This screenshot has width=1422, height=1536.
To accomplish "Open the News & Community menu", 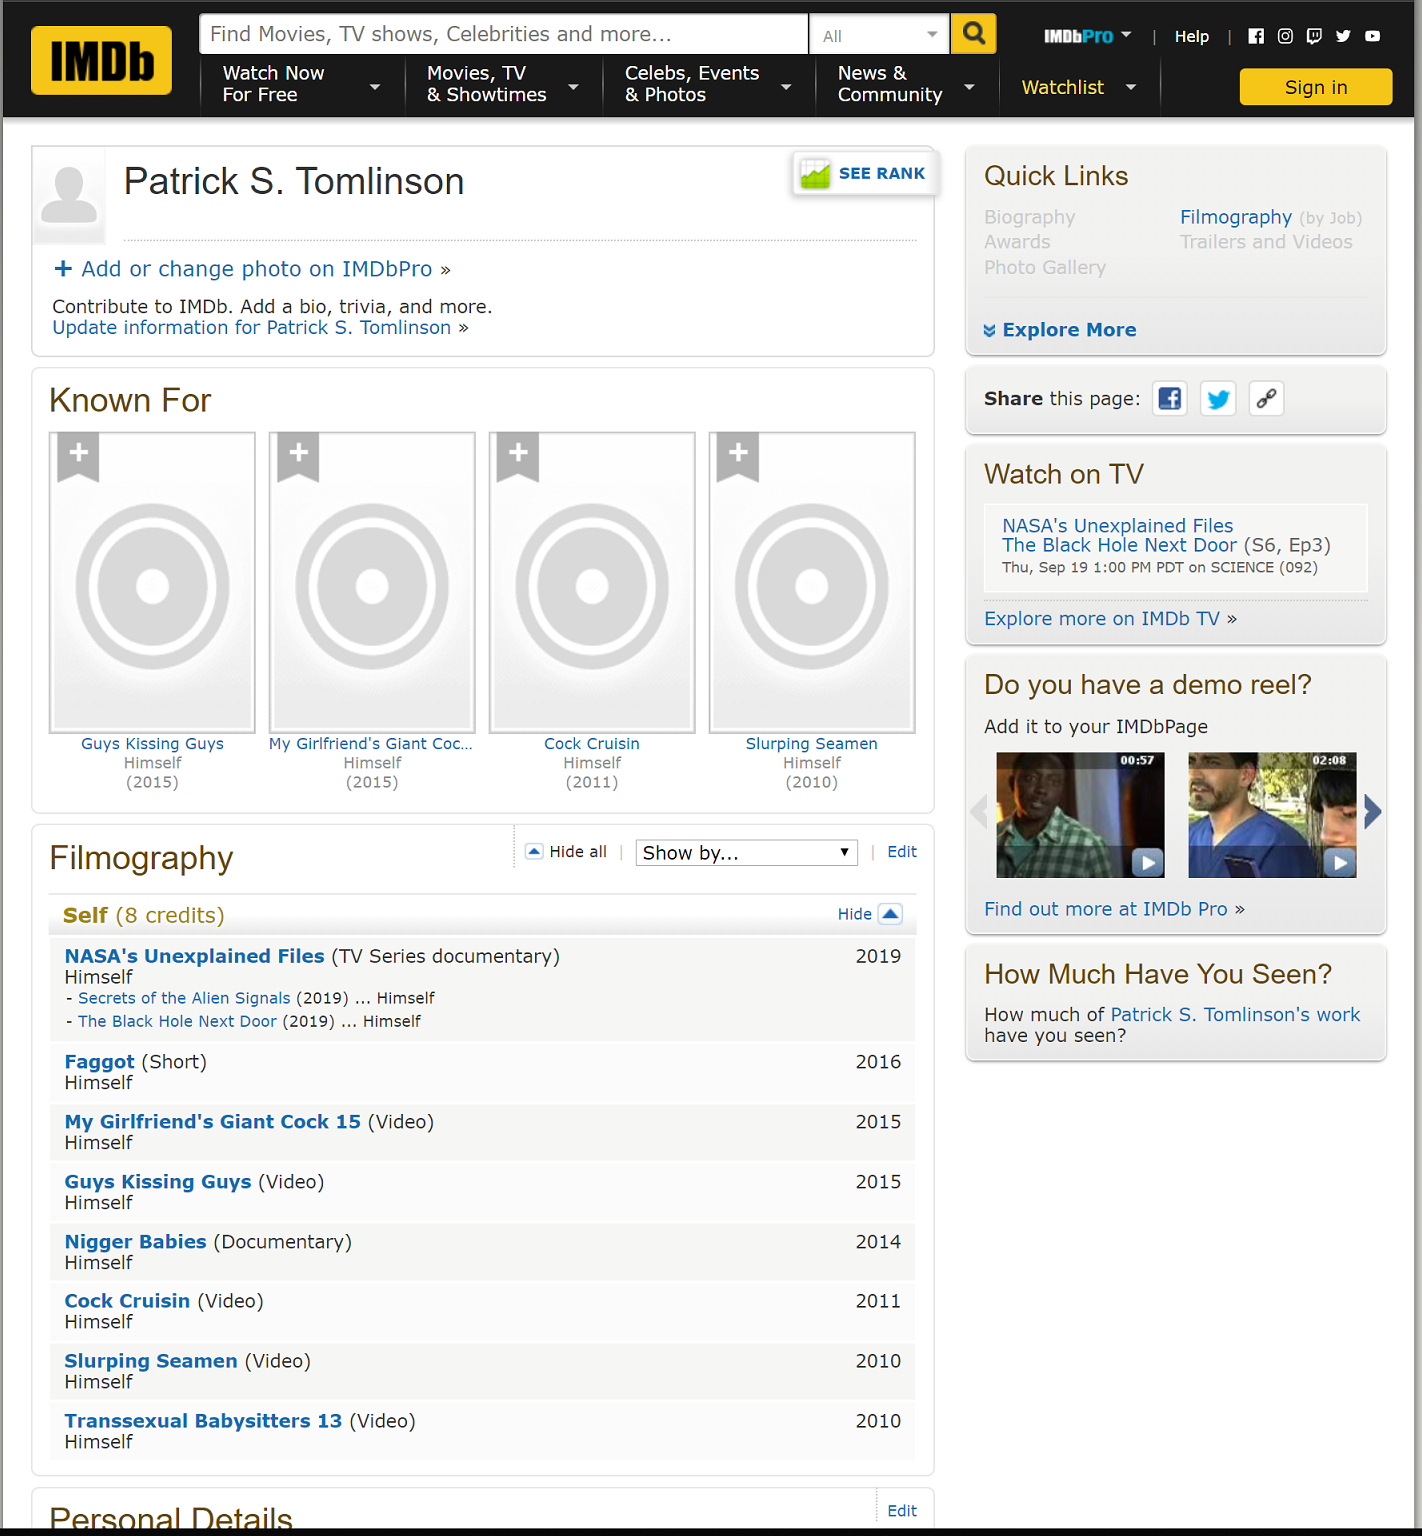I will tap(906, 84).
